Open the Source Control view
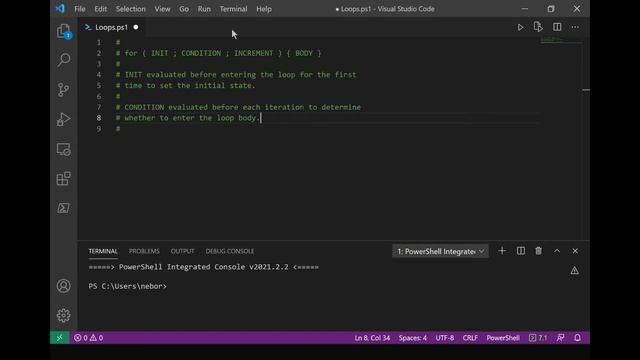 pos(64,90)
